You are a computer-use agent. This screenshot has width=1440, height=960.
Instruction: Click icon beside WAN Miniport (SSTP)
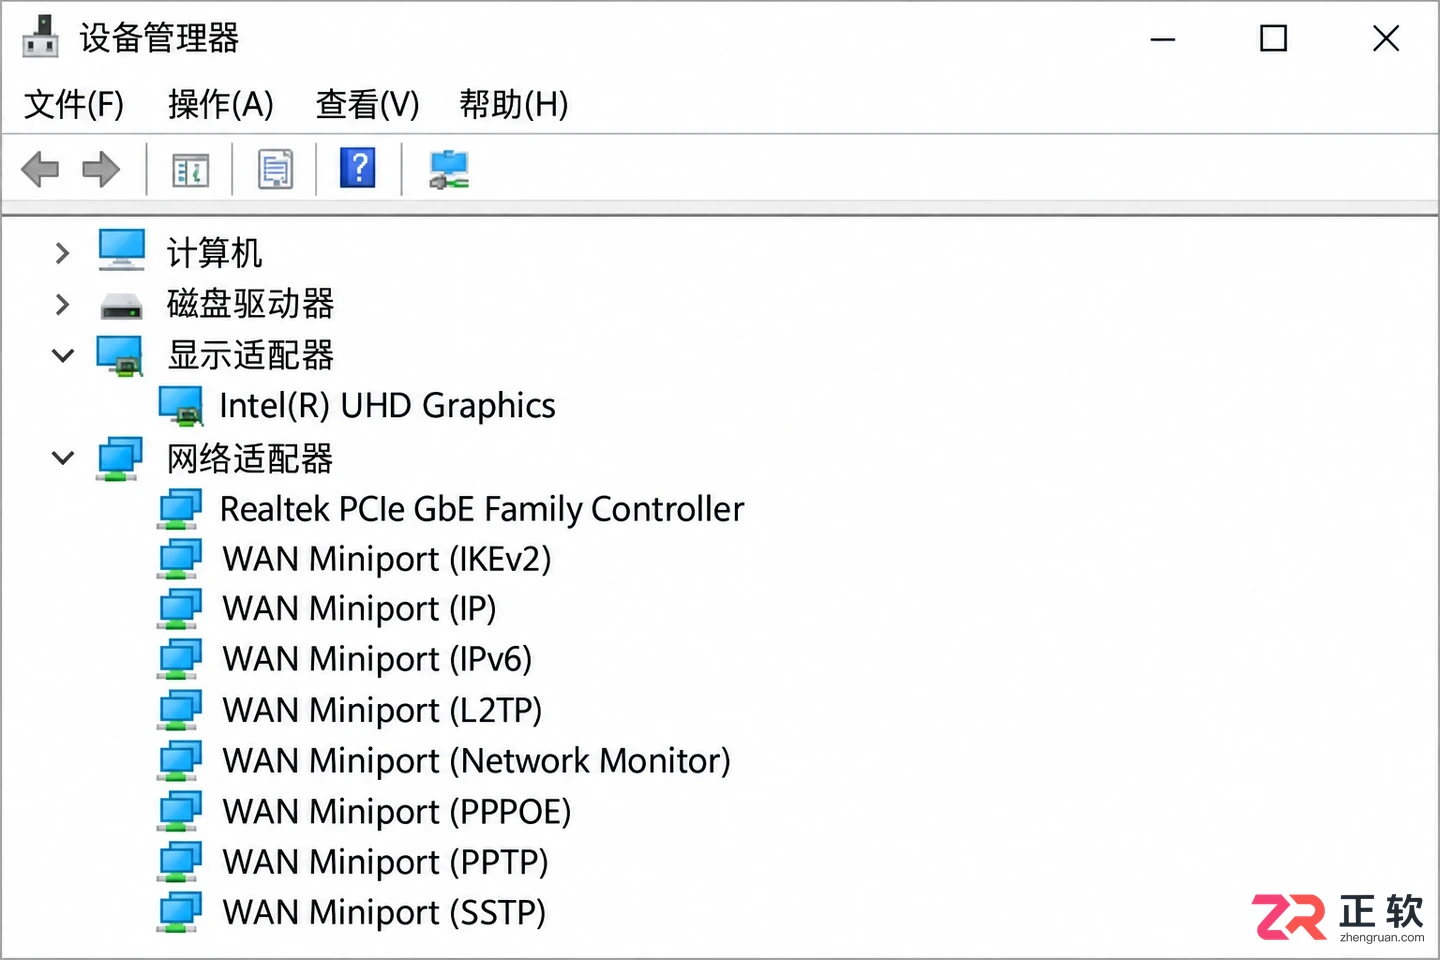point(180,912)
